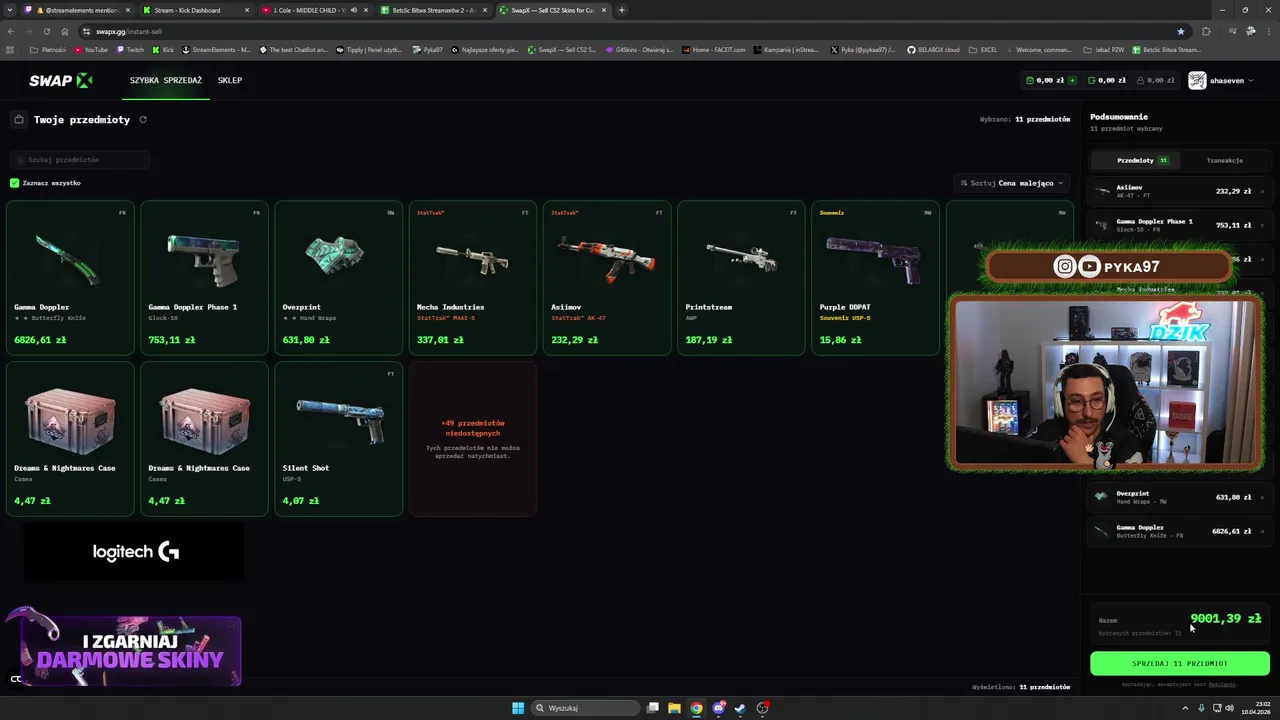Open the FACEIT.com Home bookmark
This screenshot has width=1280, height=720.
click(x=715, y=50)
